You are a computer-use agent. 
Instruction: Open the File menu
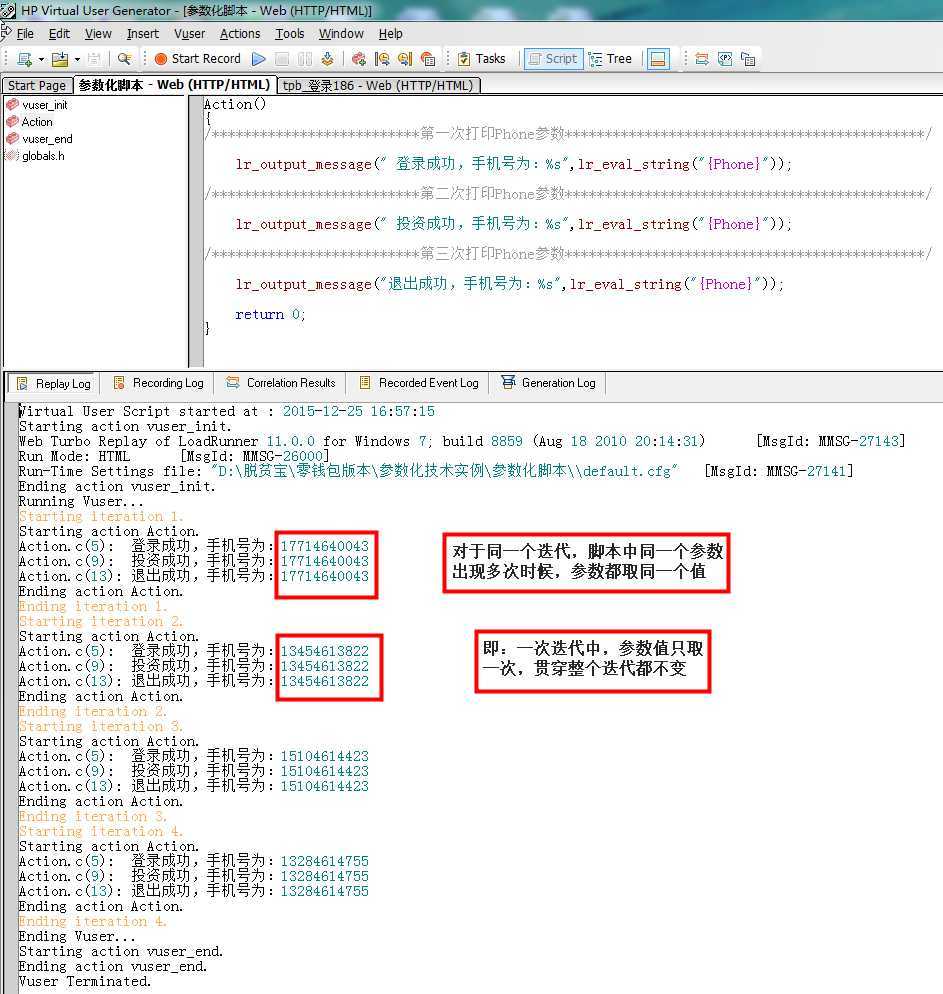coord(25,34)
